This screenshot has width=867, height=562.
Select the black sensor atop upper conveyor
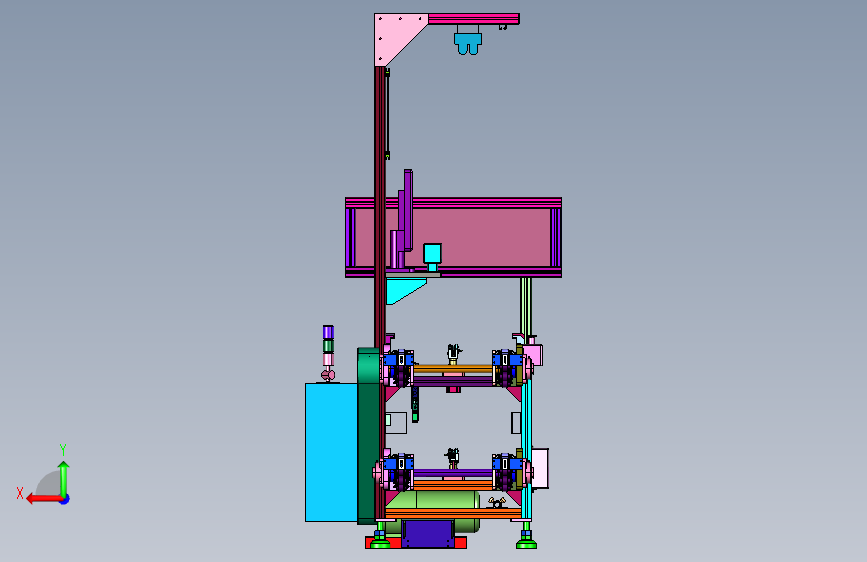(x=453, y=352)
